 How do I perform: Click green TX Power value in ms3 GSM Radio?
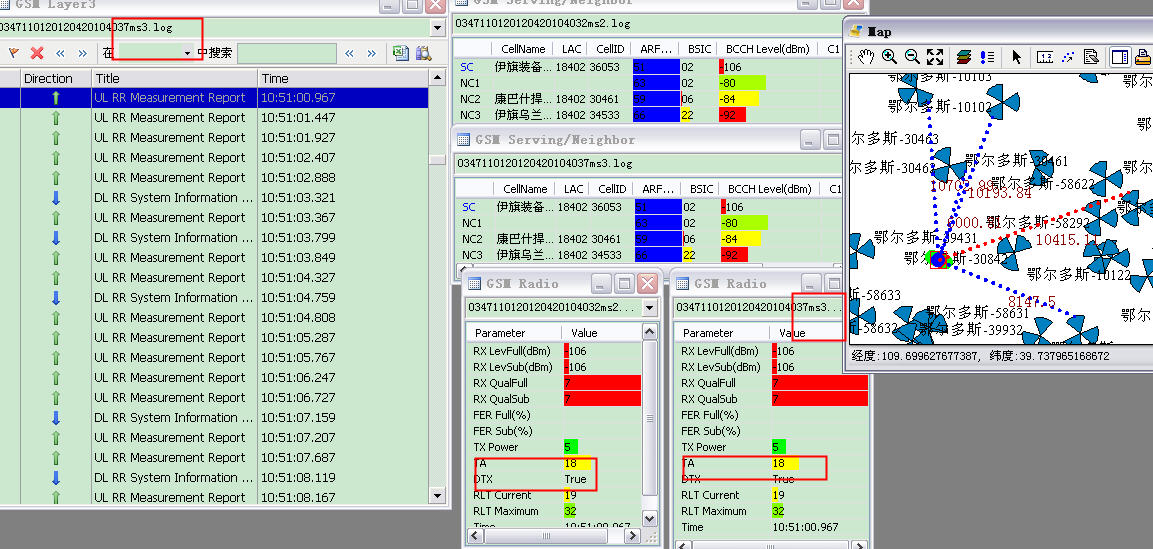pos(779,447)
